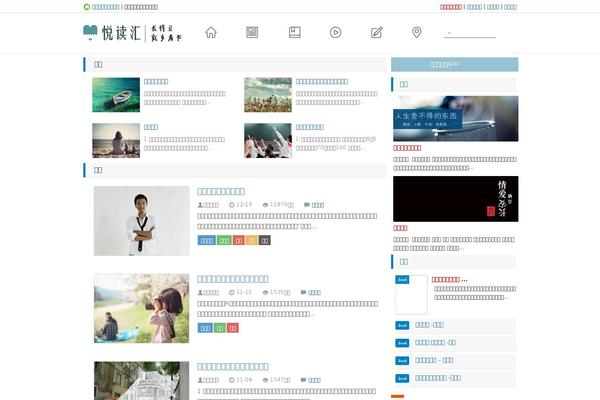600x400 pixels.
Task: Open comments link next to 1535 views
Action: (x=314, y=293)
